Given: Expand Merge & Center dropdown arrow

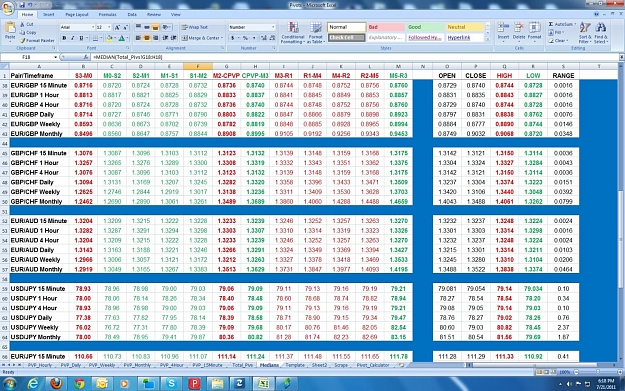Looking at the screenshot, I should [x=222, y=38].
